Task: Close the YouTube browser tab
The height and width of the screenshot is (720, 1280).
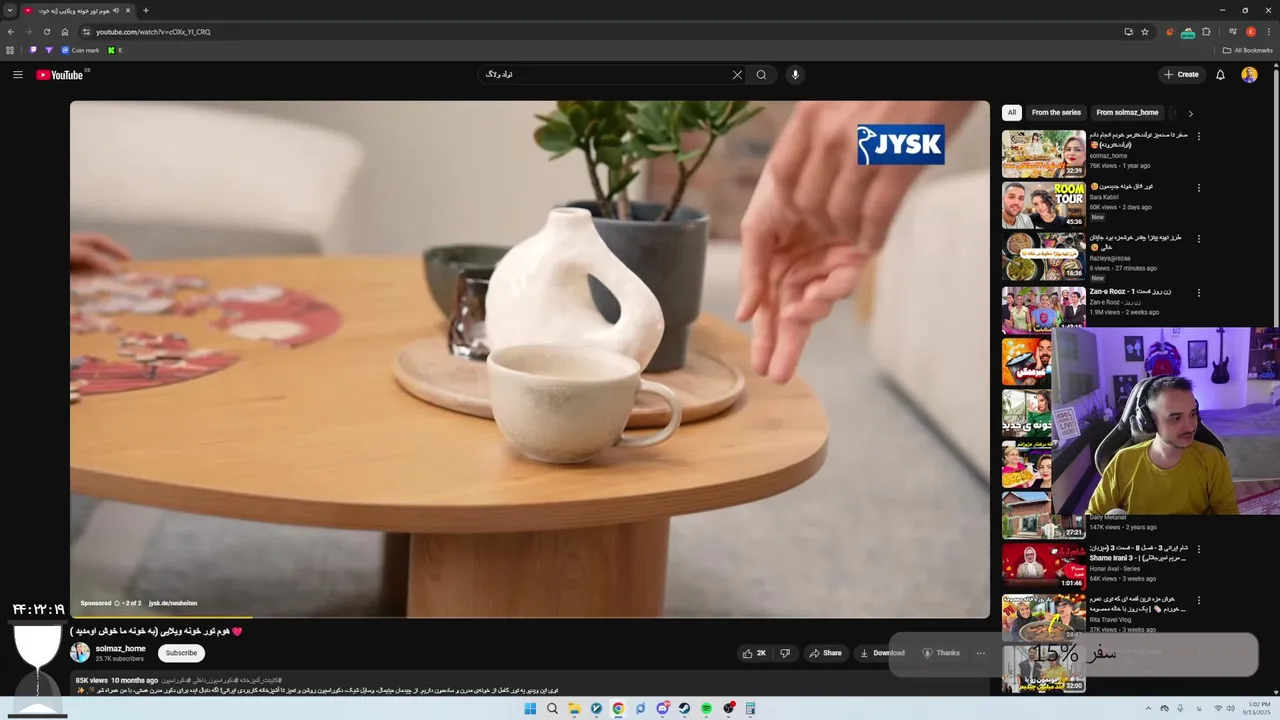Action: coord(128,11)
